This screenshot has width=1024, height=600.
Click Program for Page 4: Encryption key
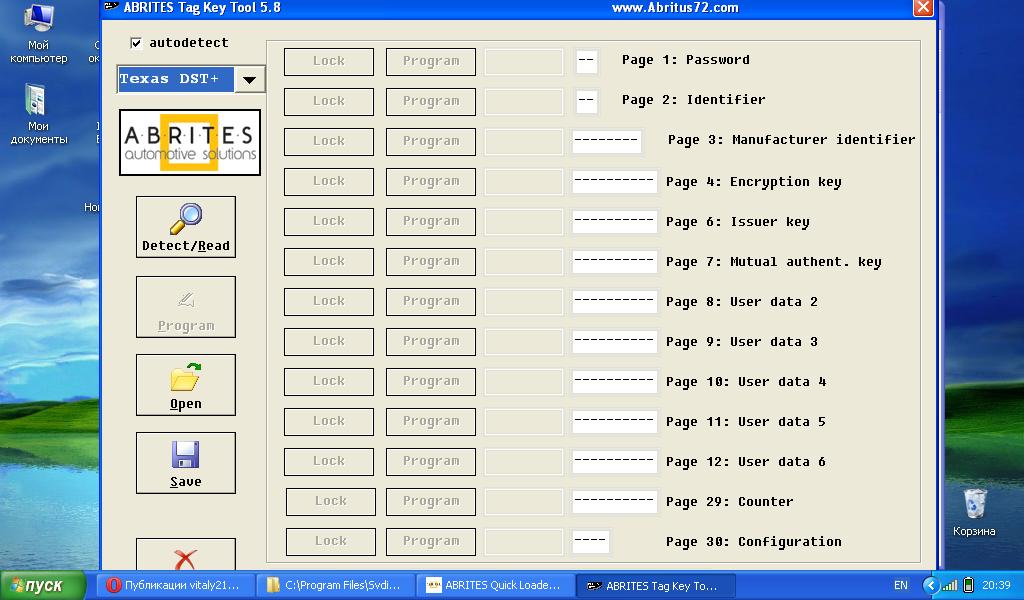430,182
